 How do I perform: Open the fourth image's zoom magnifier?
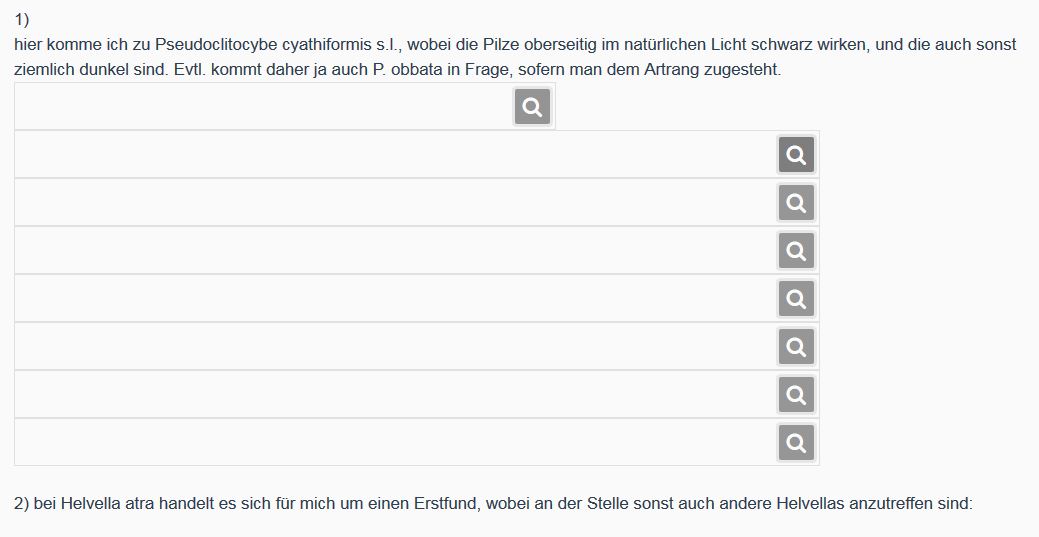[x=796, y=251]
